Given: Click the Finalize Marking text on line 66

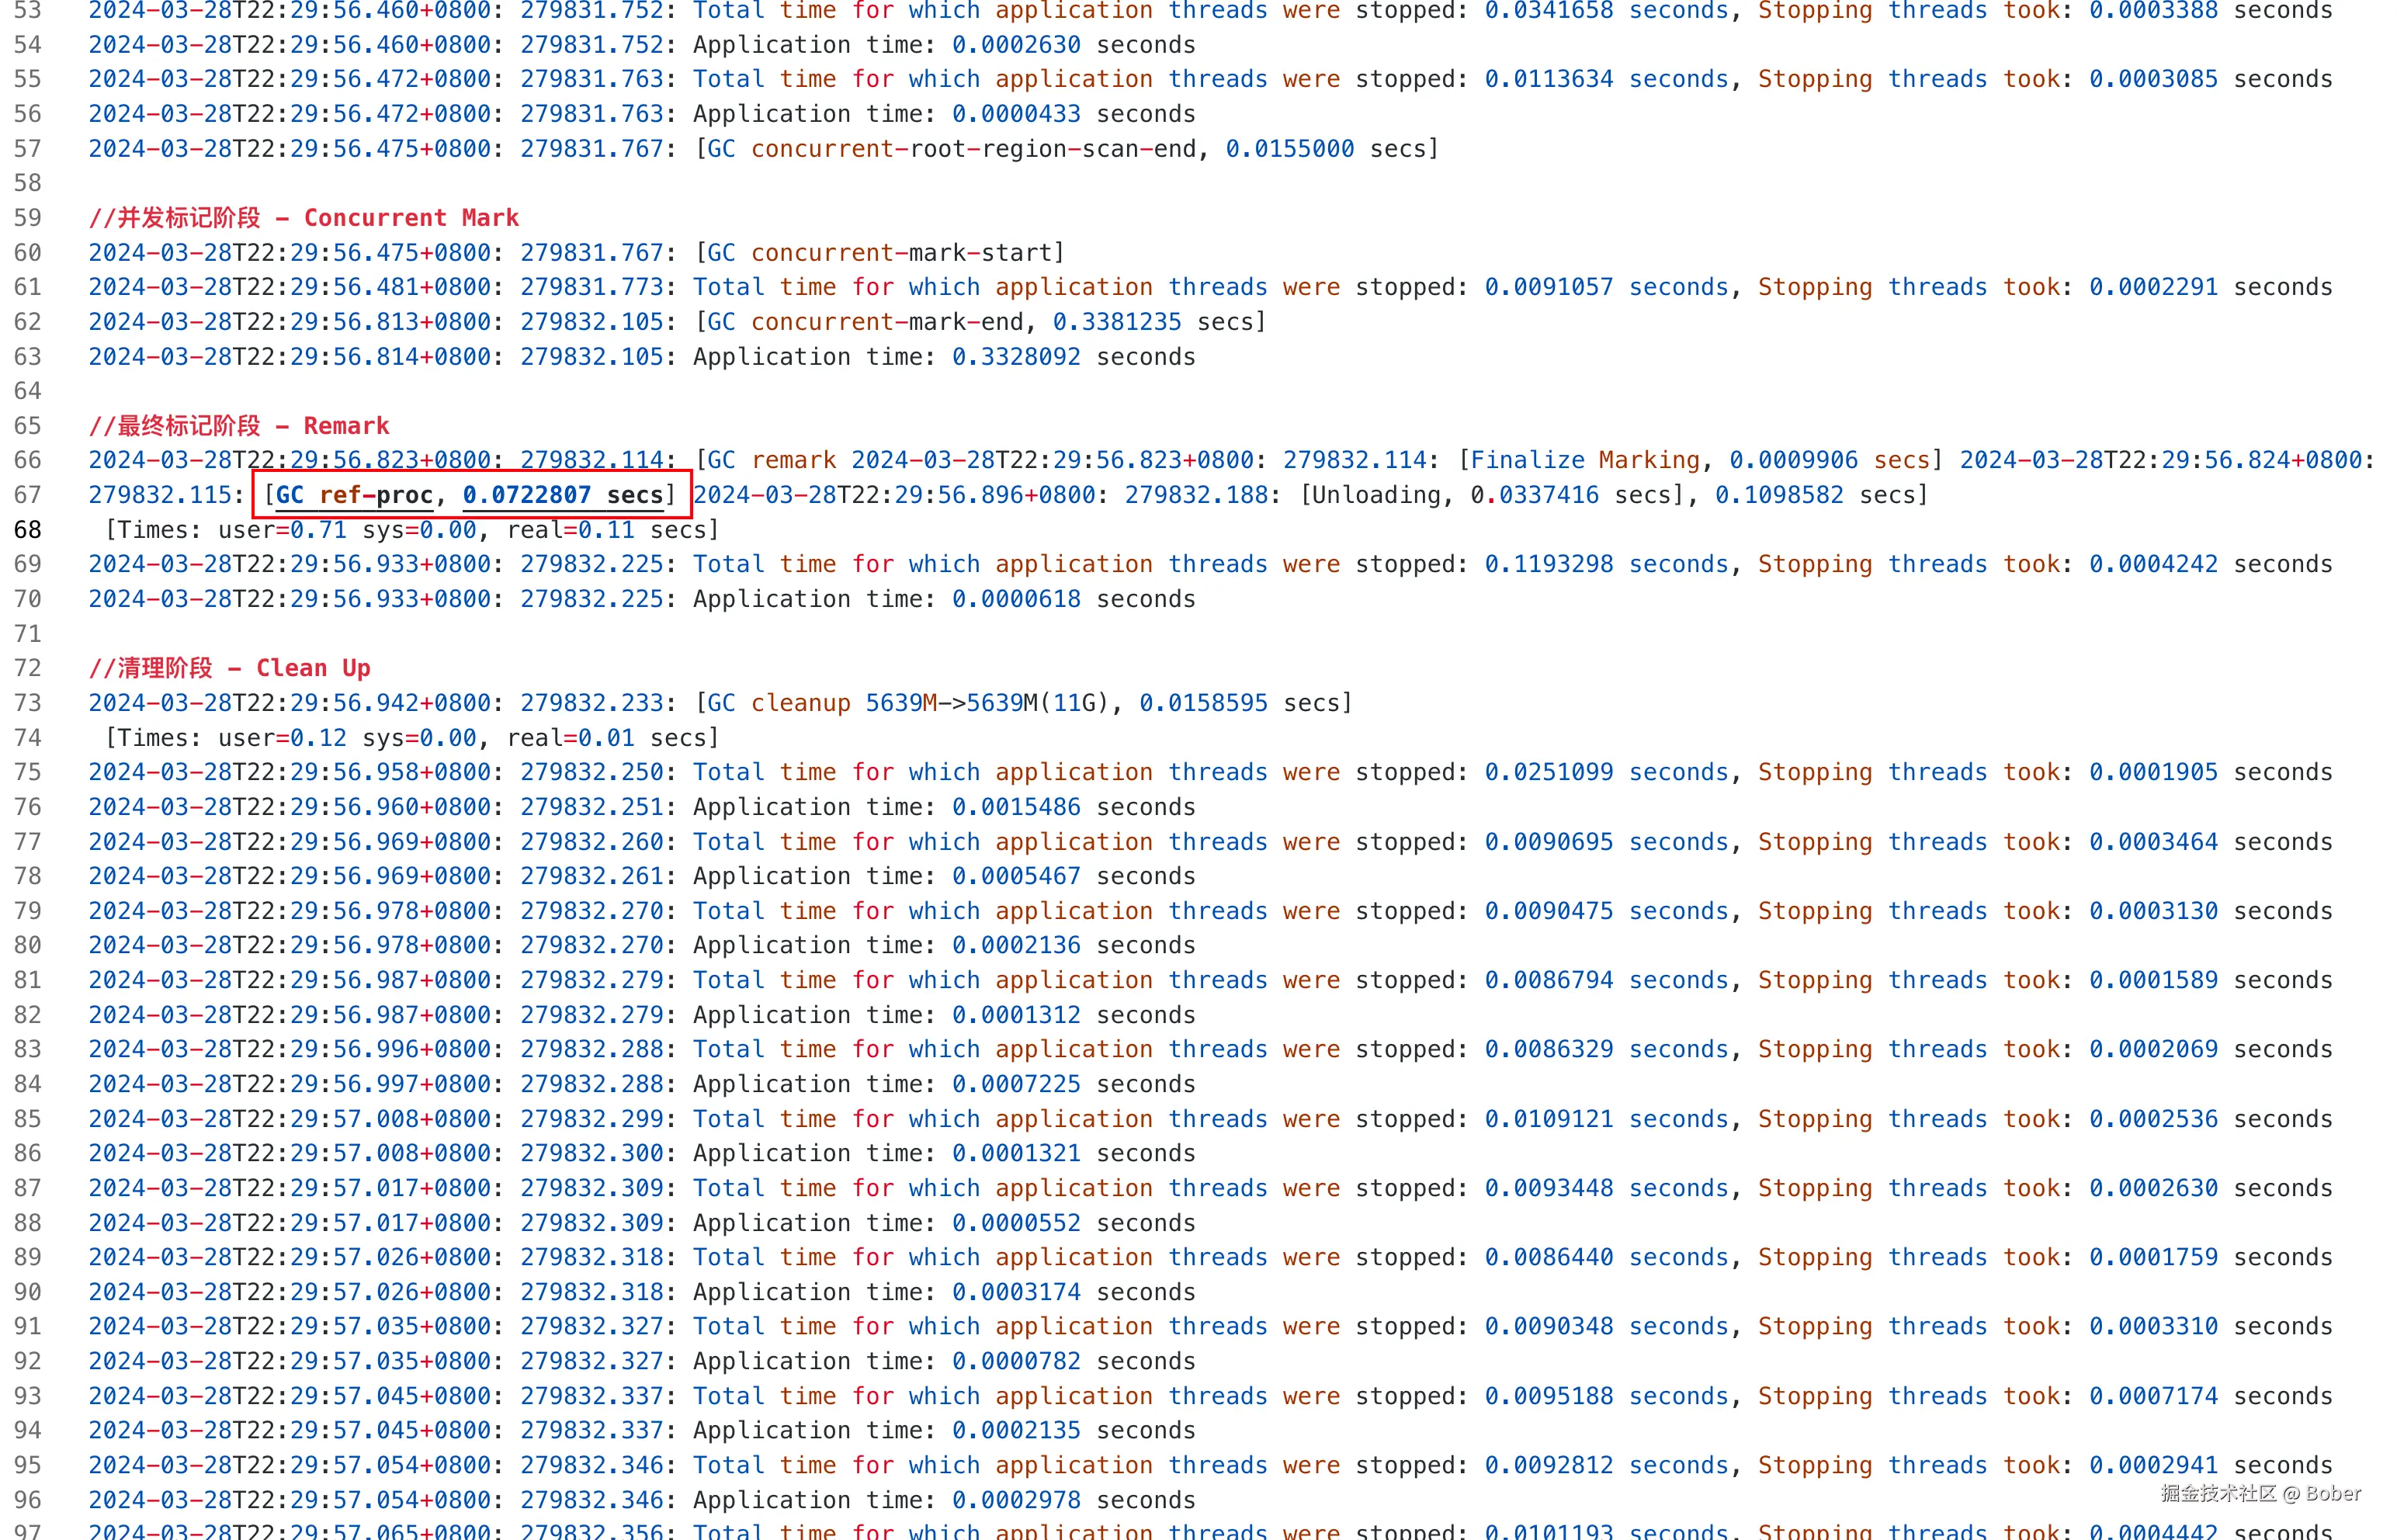Looking at the screenshot, I should pyautogui.click(x=1584, y=460).
